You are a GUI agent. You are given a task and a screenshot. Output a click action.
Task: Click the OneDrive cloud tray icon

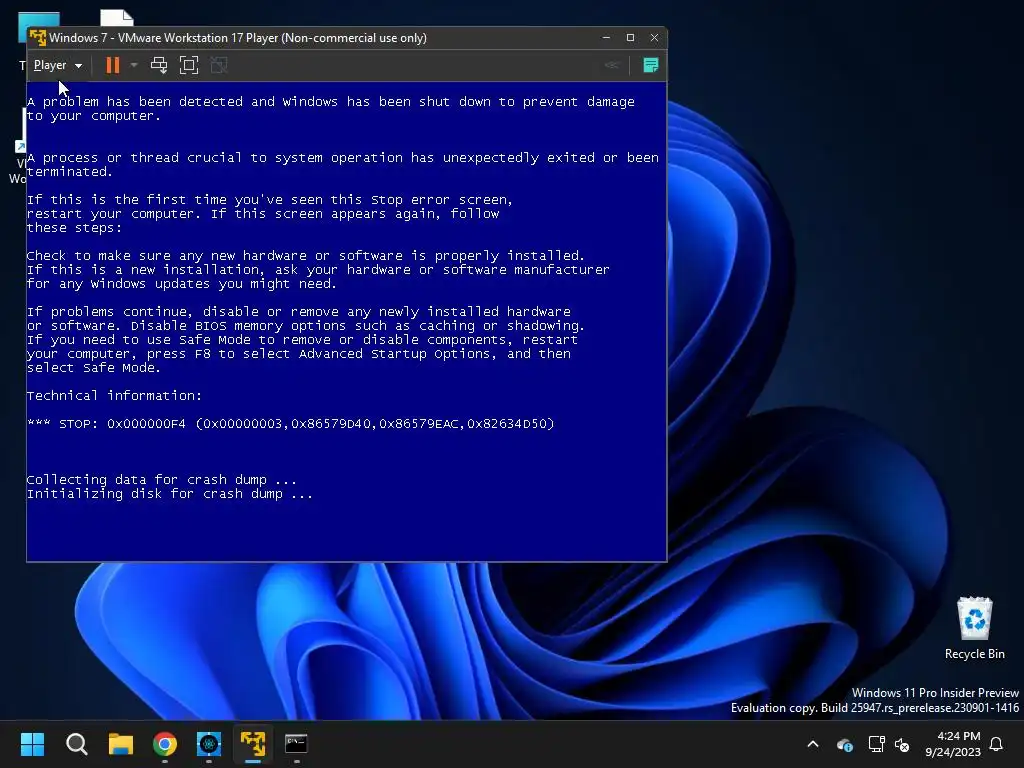pos(844,744)
